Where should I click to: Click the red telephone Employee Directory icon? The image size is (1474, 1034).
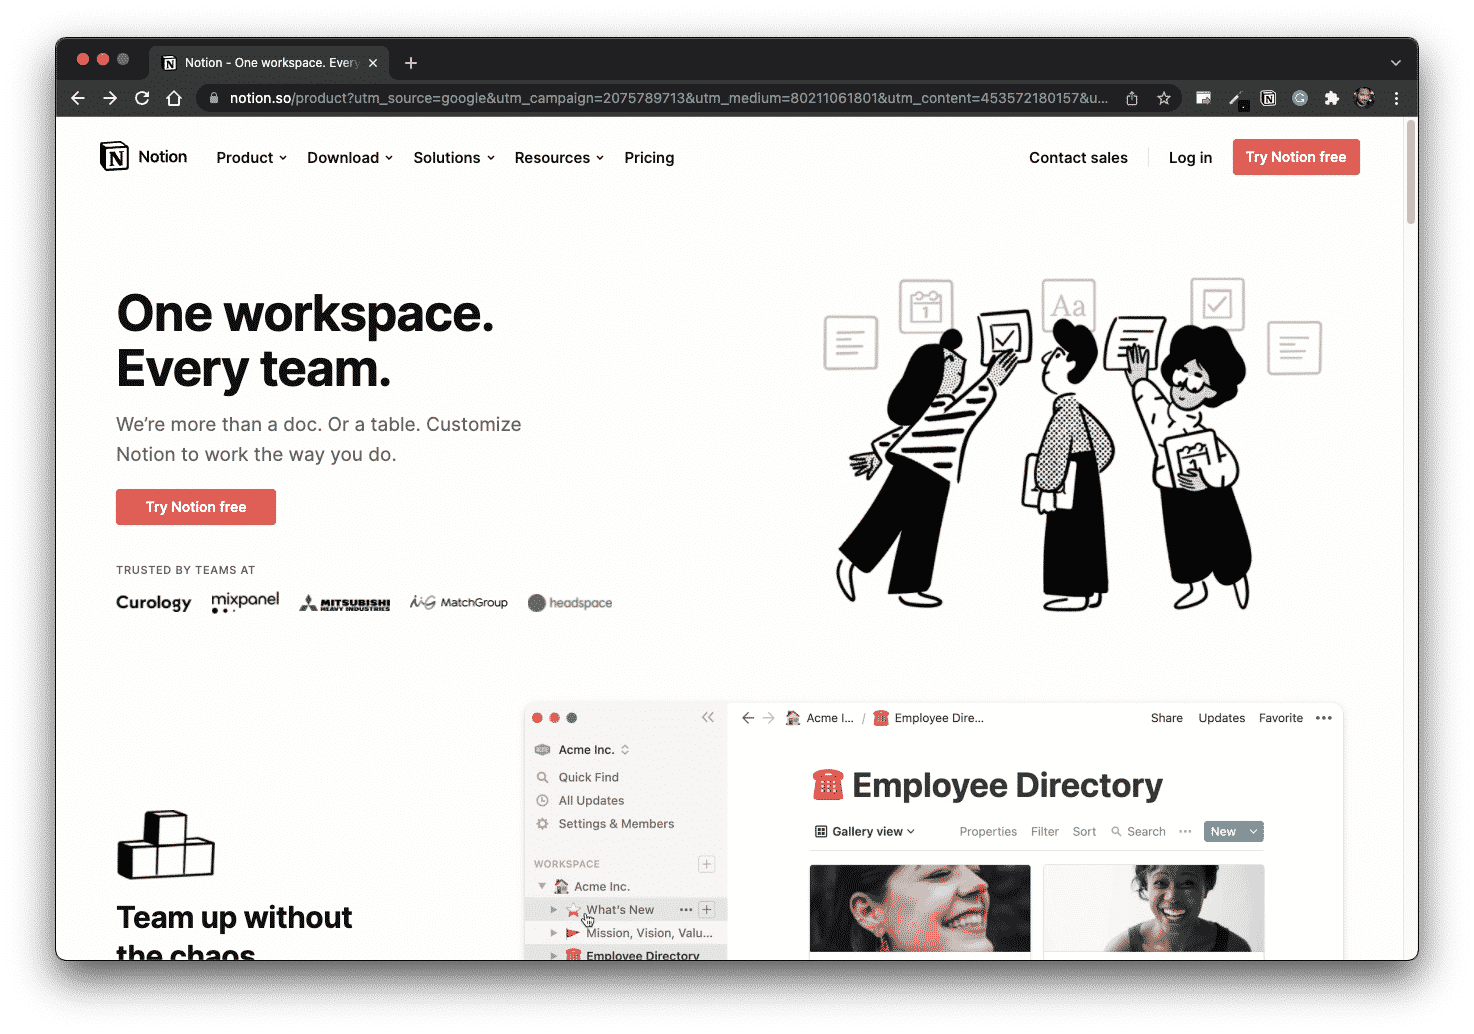[828, 785]
